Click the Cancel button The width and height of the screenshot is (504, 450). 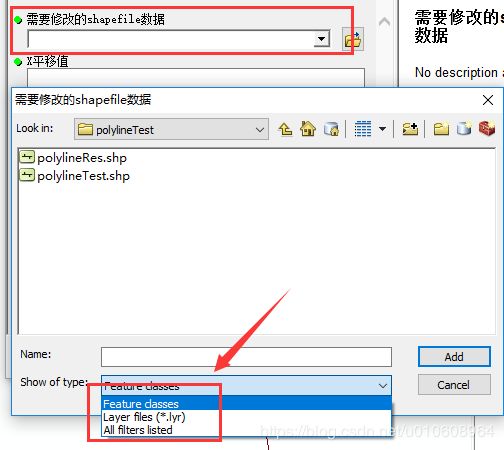454,385
